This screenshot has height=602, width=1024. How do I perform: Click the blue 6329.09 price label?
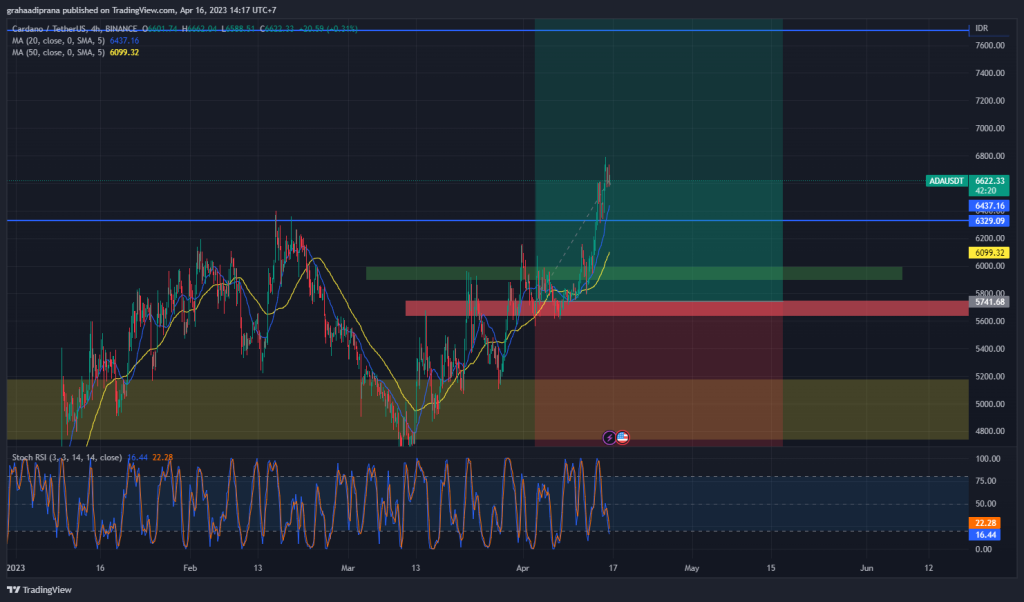coord(989,221)
